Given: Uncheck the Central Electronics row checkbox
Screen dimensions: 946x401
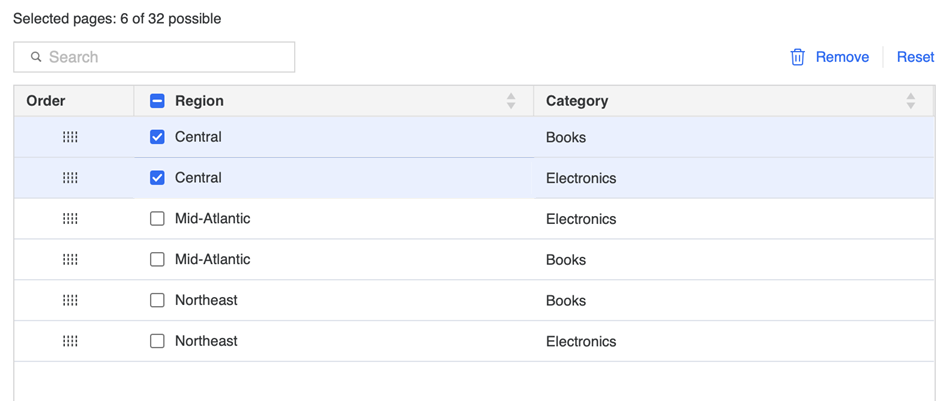Looking at the screenshot, I should pos(157,178).
